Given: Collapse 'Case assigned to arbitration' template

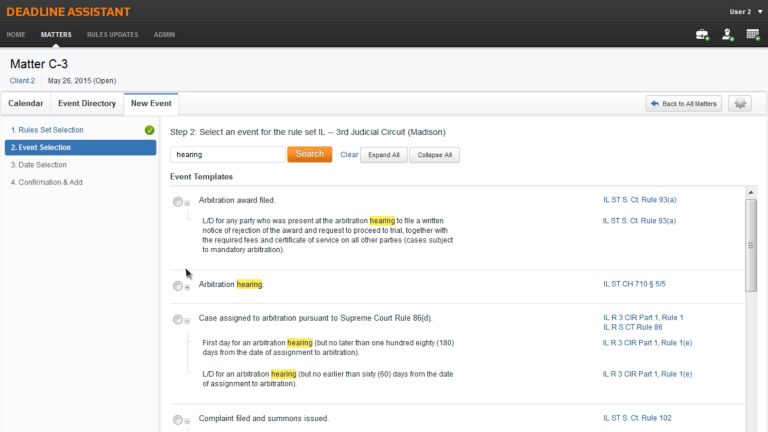Looking at the screenshot, I should (187, 321).
